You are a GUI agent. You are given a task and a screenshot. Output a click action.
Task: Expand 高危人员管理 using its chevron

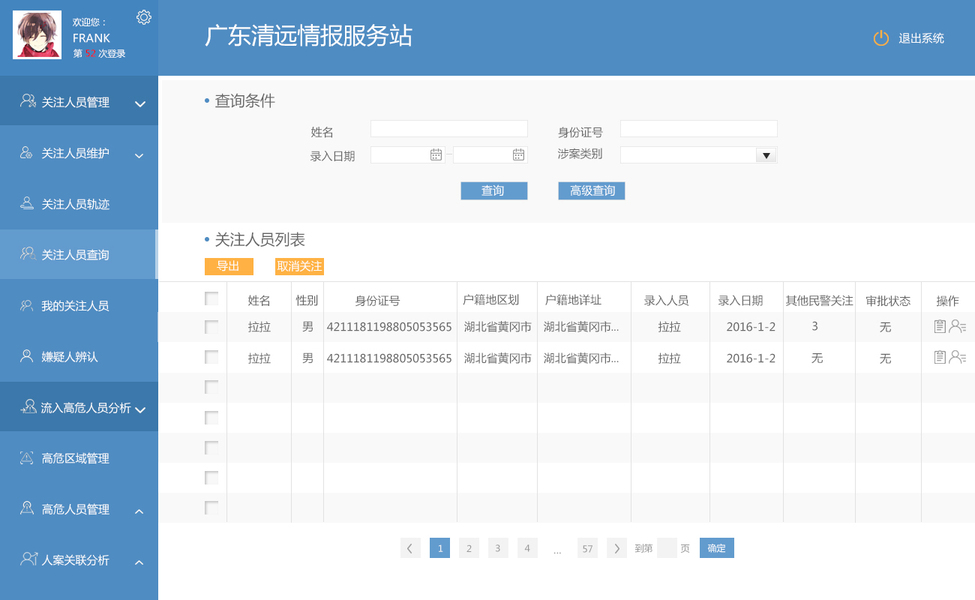[139, 511]
